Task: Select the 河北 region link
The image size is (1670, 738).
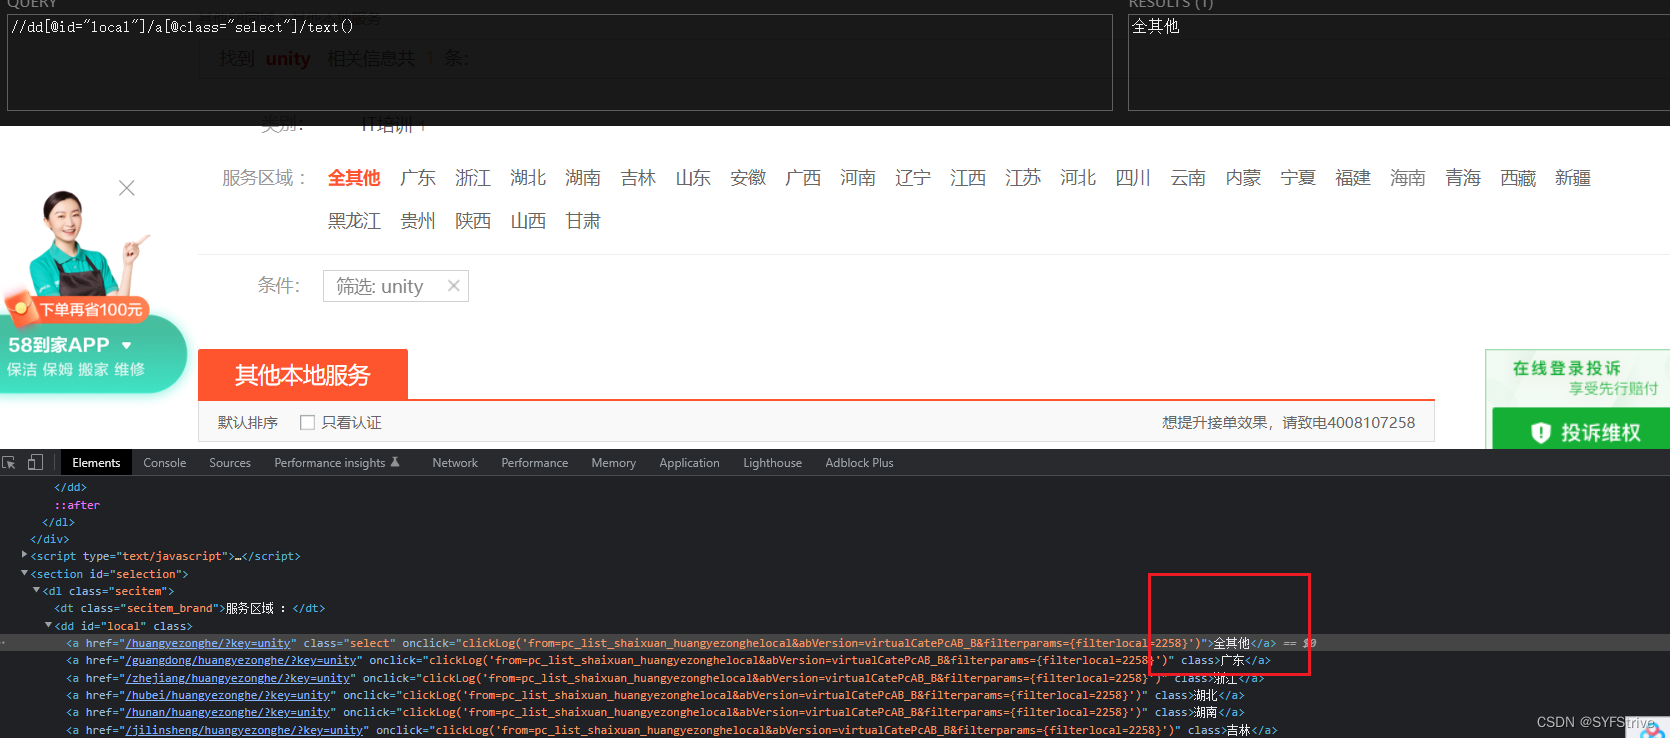Action: tap(1078, 178)
